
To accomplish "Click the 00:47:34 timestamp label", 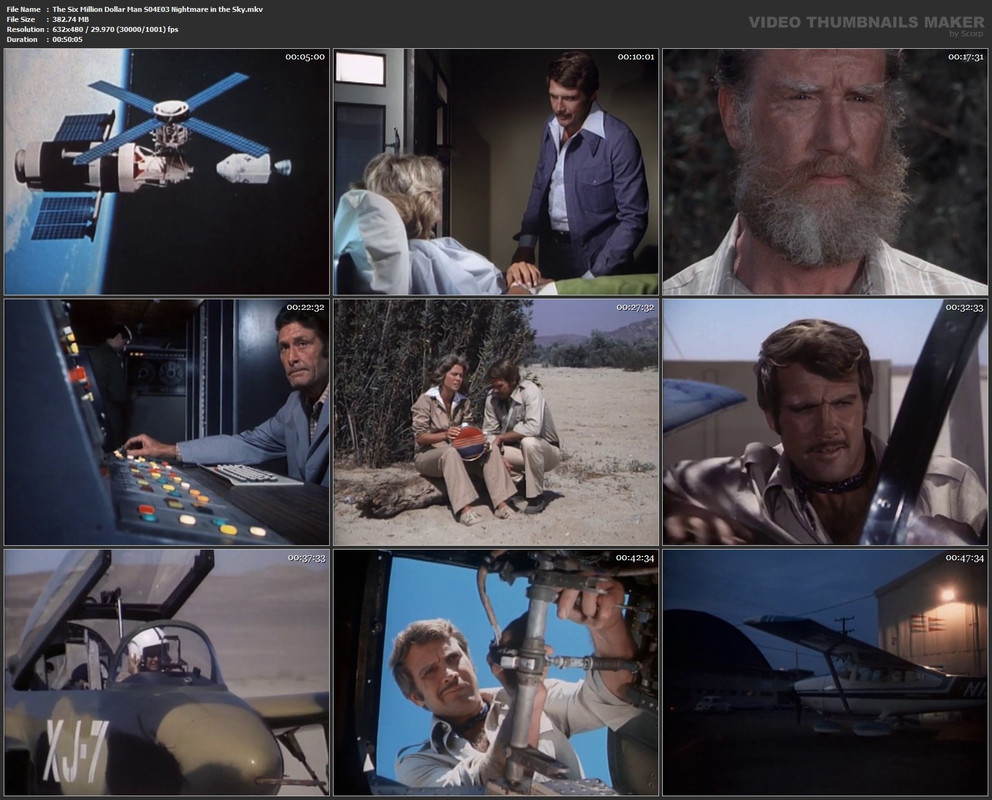I will (x=965, y=558).
